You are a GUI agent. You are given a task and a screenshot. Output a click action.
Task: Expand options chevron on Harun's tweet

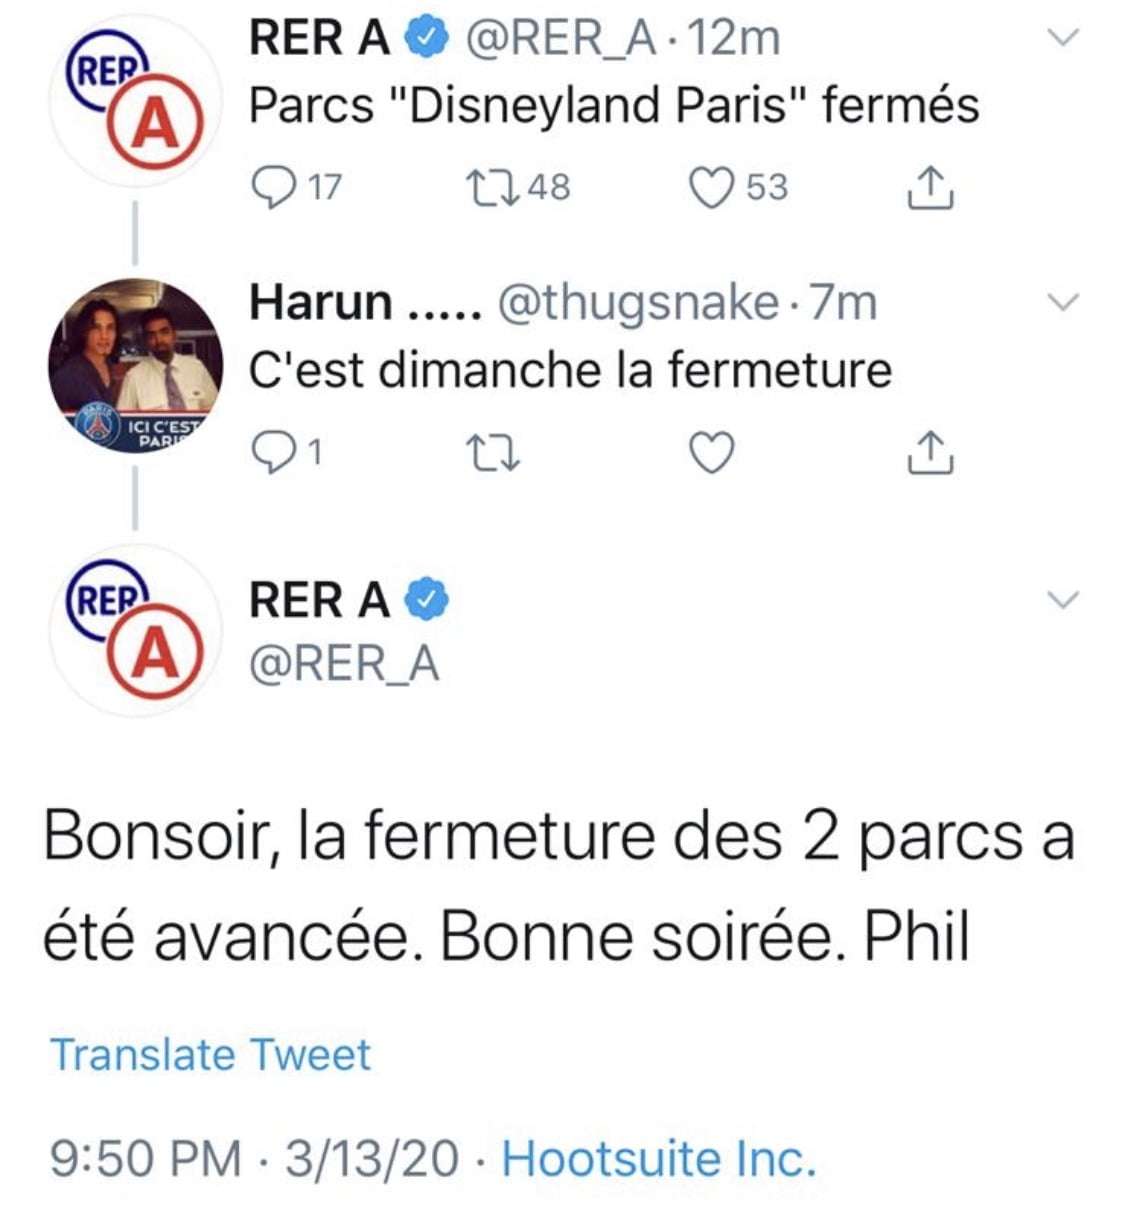1062,301
